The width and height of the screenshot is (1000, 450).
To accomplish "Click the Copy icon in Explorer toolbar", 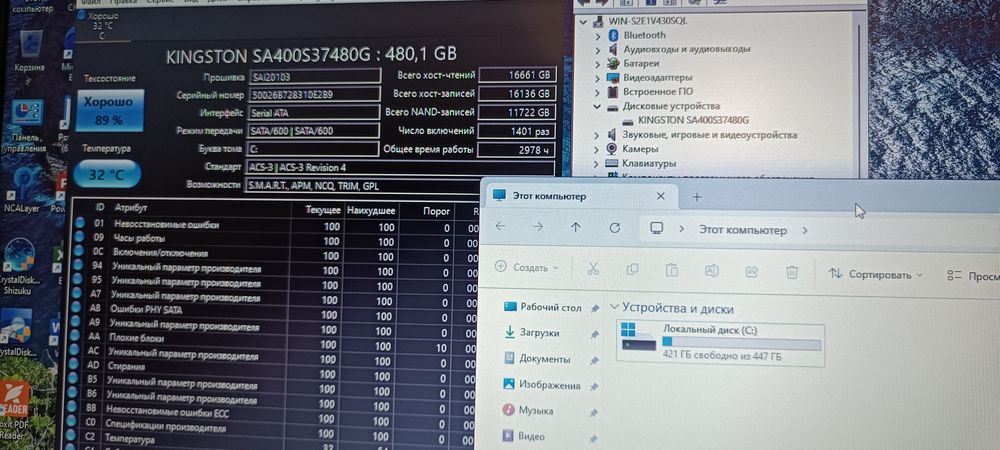I will (632, 270).
